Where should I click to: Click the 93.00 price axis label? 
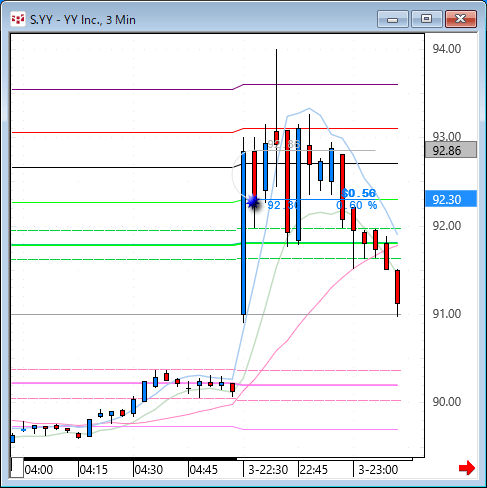447,136
